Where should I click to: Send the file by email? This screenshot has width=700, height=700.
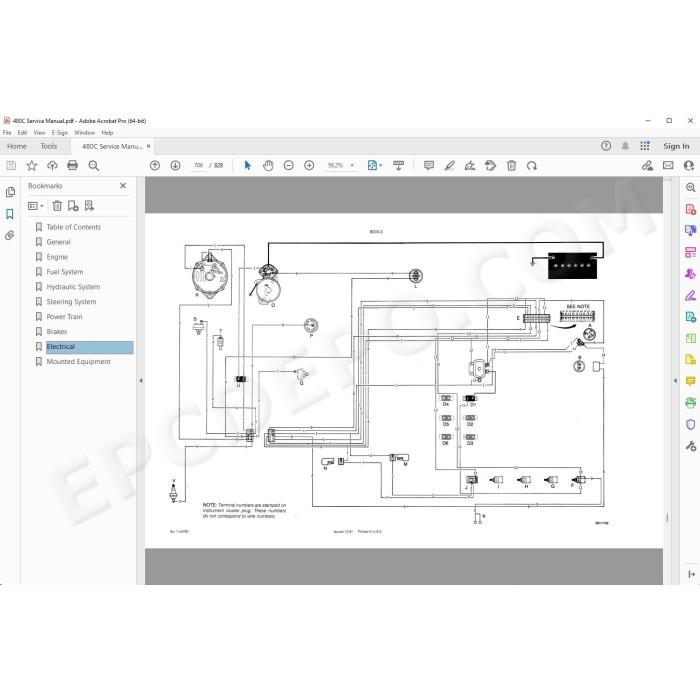(668, 166)
